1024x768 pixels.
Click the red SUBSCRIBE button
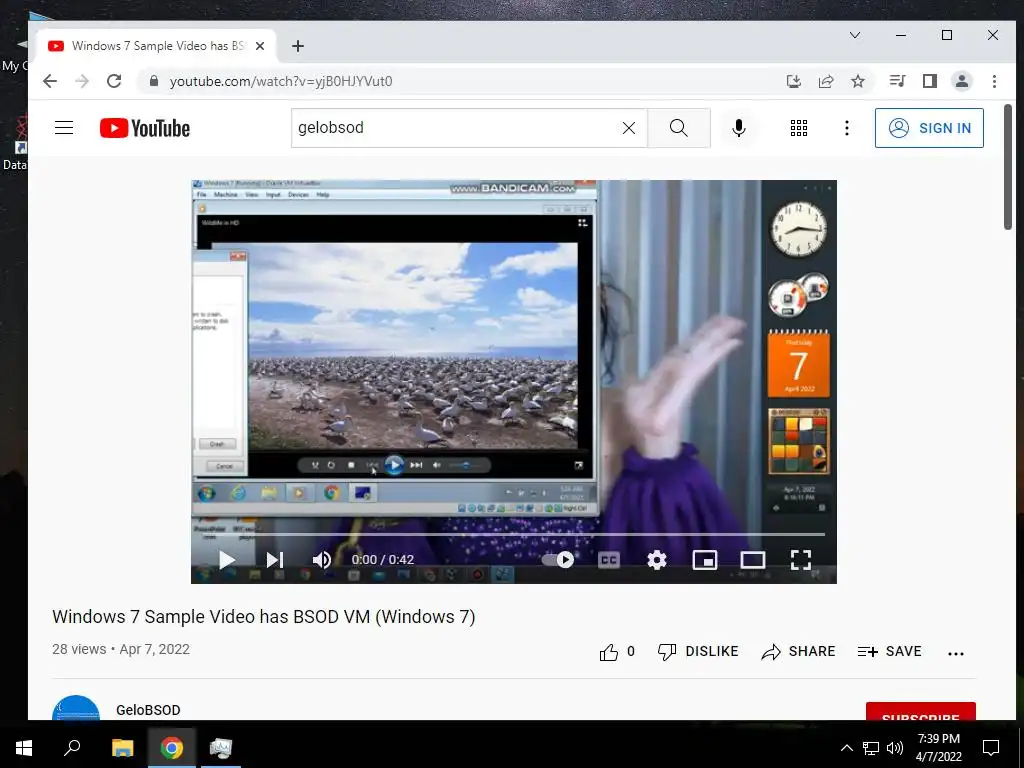coord(920,712)
